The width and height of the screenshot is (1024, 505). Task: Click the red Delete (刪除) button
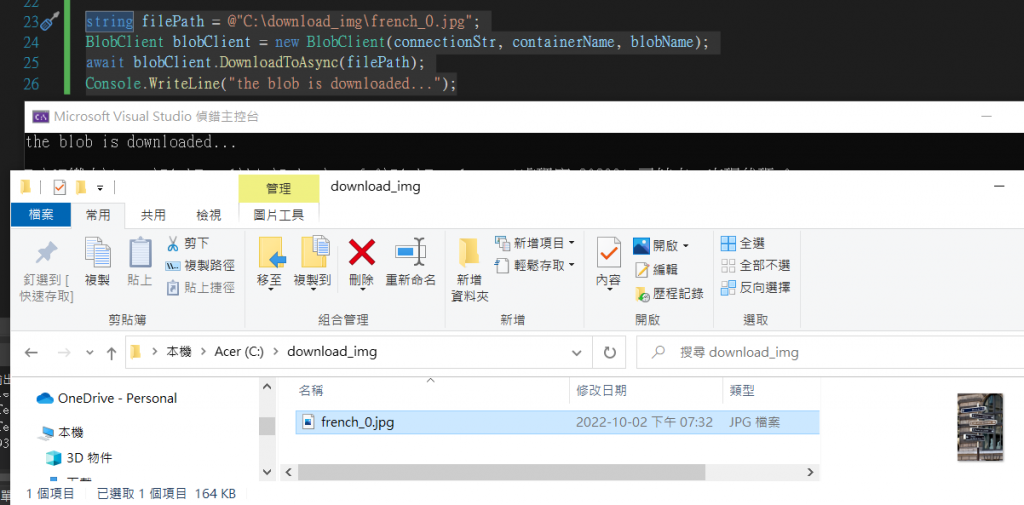pos(361,265)
